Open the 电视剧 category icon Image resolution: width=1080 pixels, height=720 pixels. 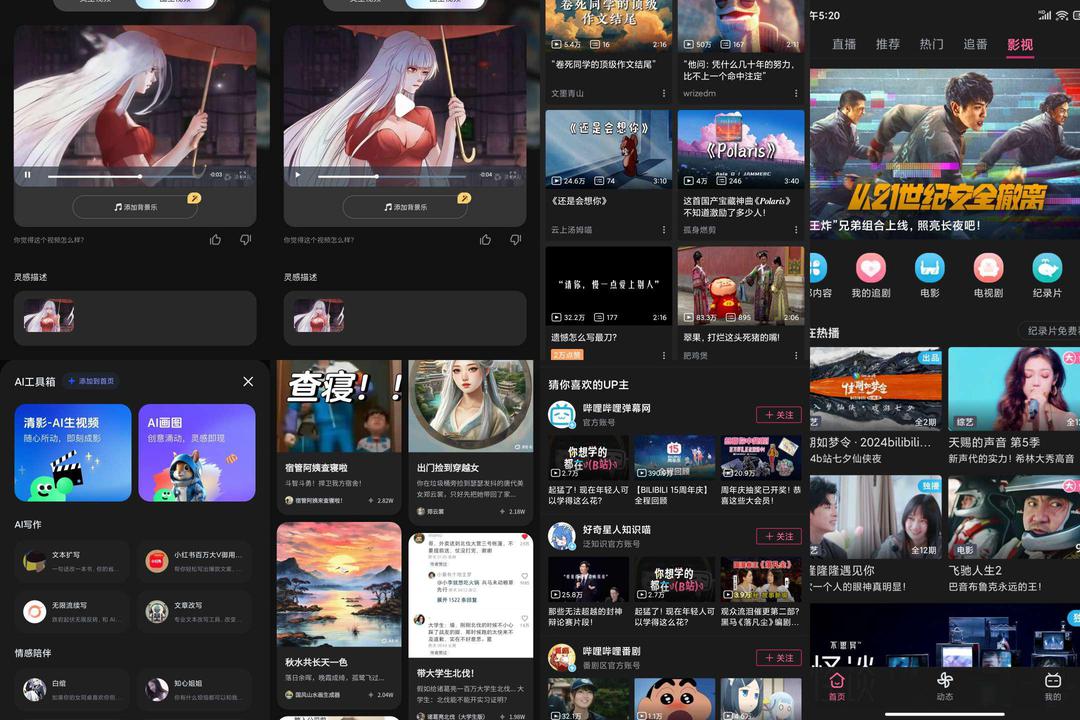coord(988,268)
